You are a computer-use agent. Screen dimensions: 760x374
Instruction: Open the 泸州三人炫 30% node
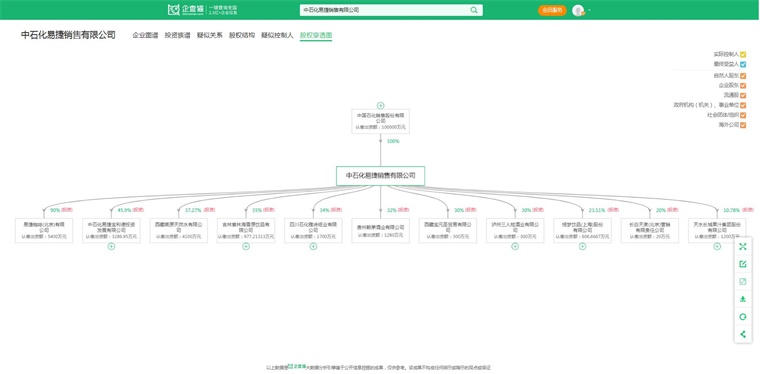coord(515,230)
